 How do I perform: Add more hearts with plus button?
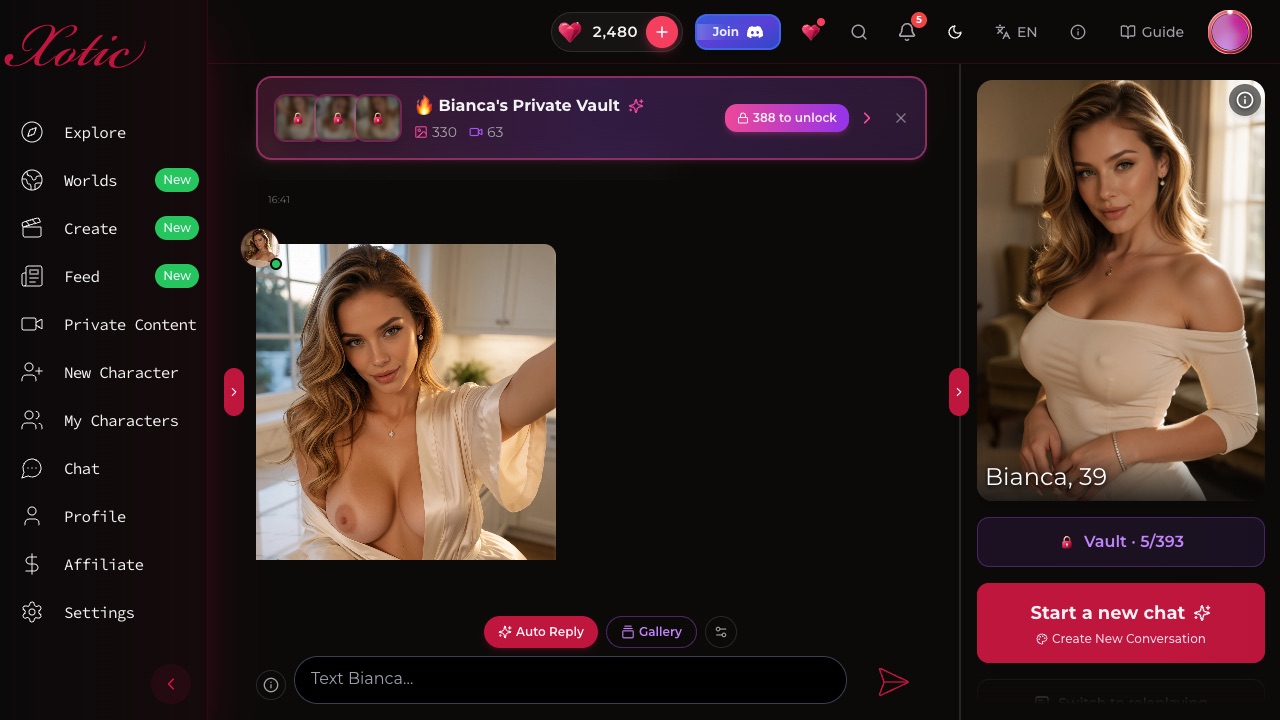[x=662, y=32]
